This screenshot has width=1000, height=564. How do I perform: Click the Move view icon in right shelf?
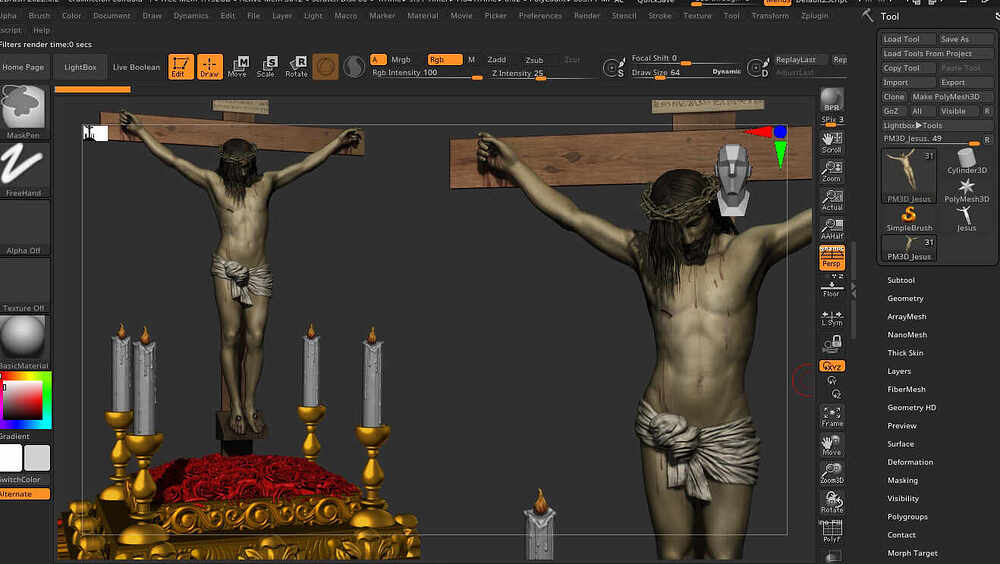832,445
